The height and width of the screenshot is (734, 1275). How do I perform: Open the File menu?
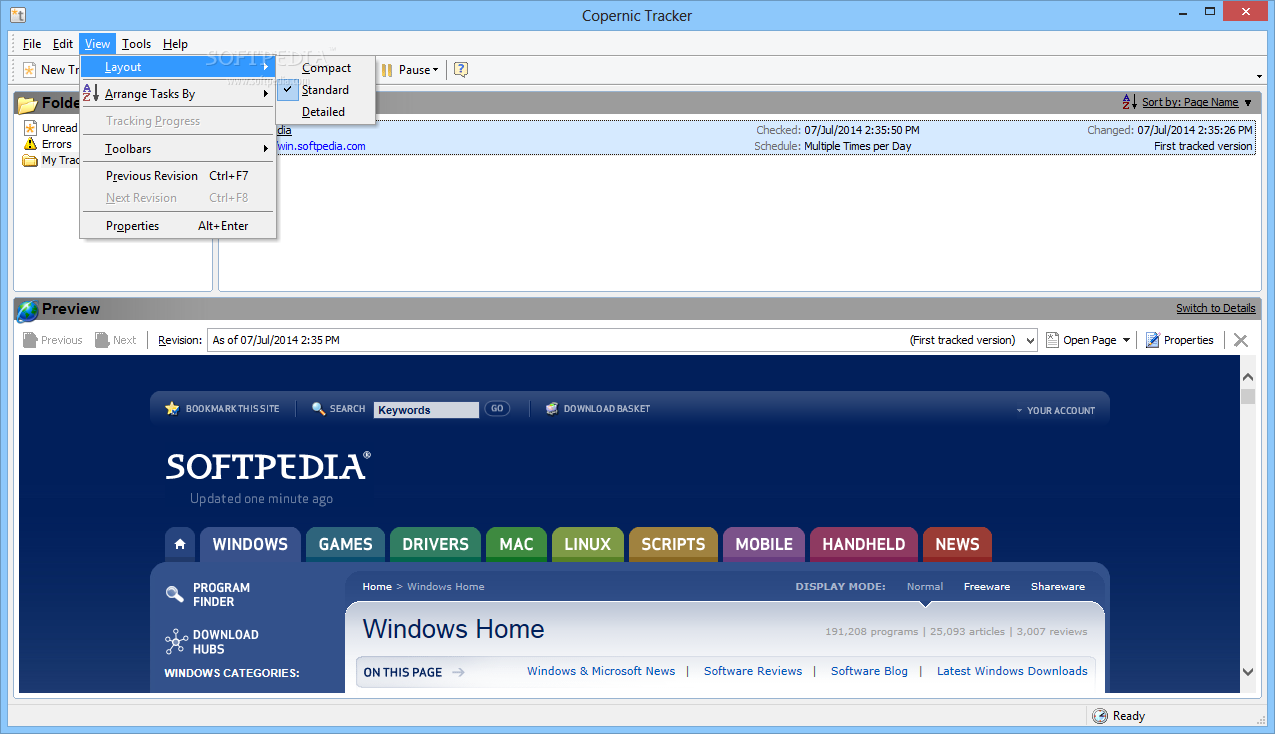click(x=32, y=44)
